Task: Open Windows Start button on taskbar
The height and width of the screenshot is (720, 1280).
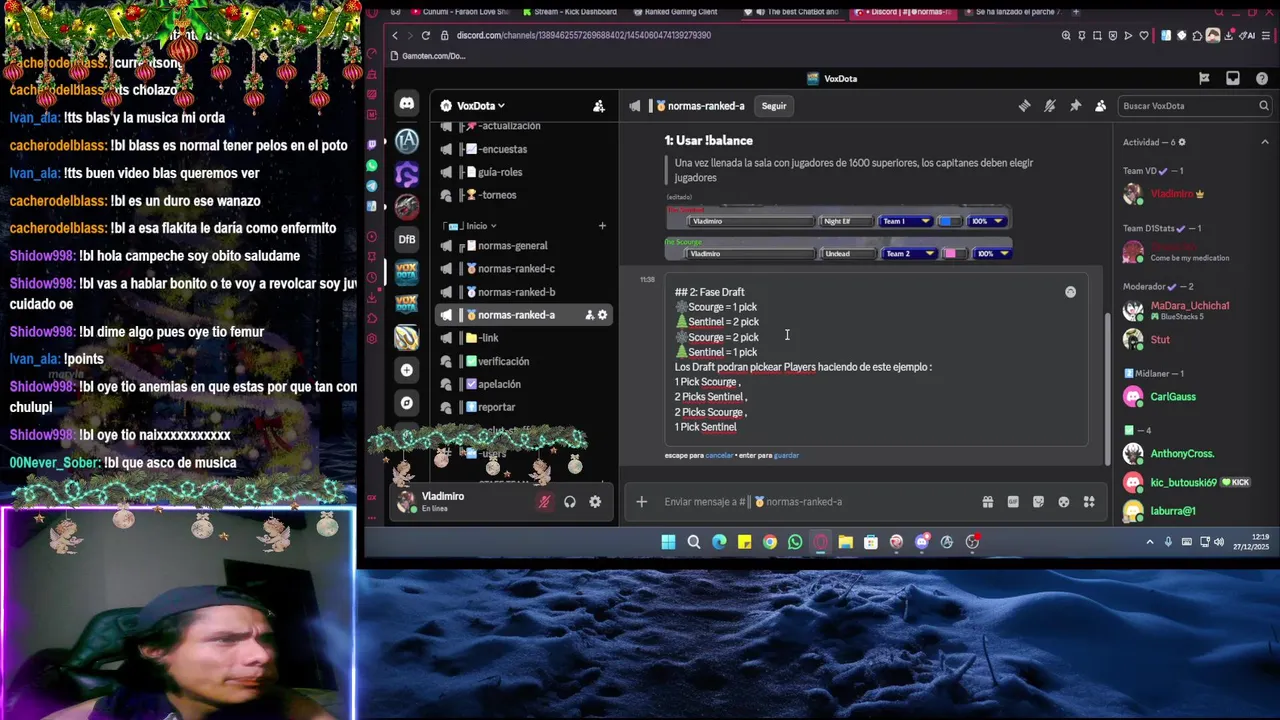Action: click(668, 542)
